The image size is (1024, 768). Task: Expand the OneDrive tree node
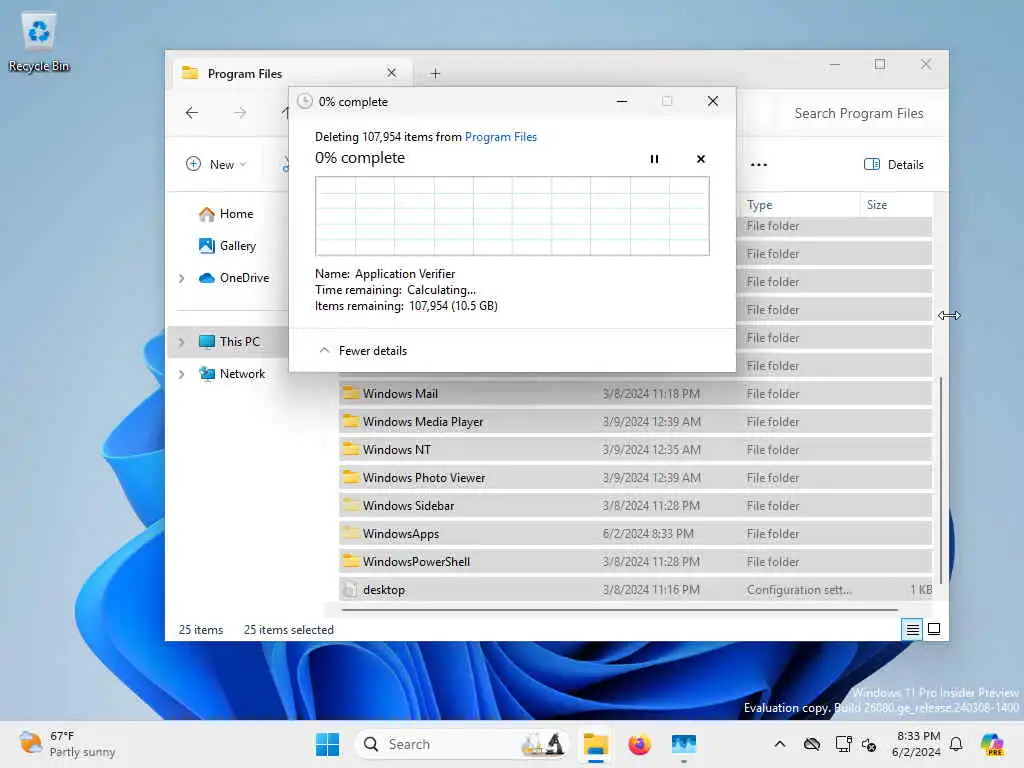point(182,278)
